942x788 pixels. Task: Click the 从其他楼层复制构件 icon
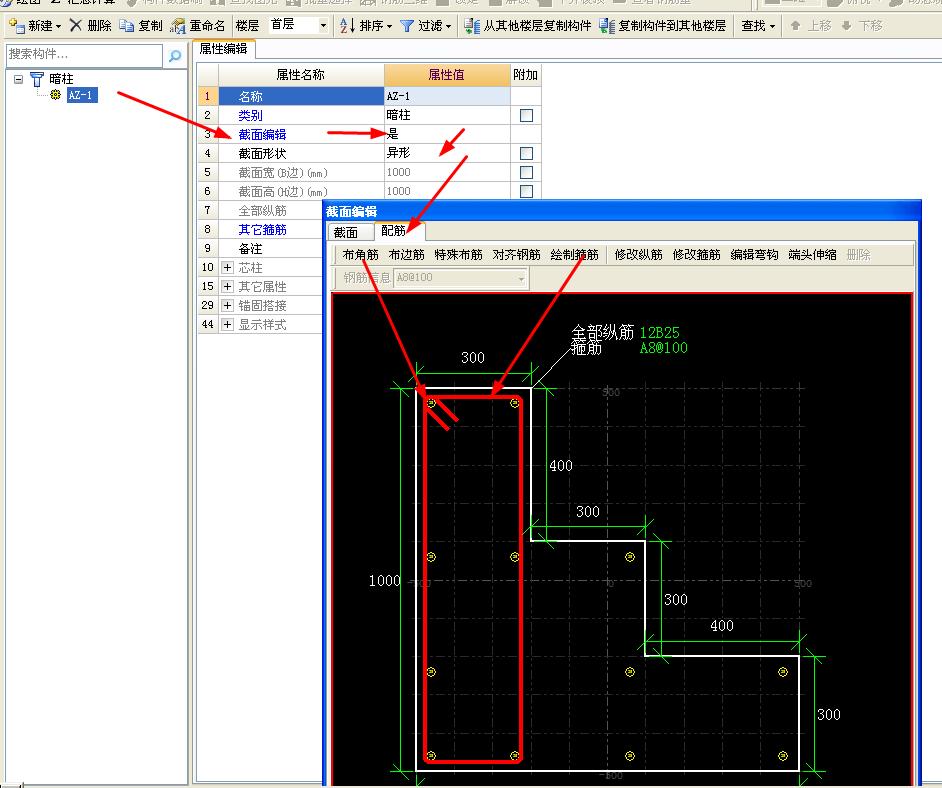click(473, 26)
